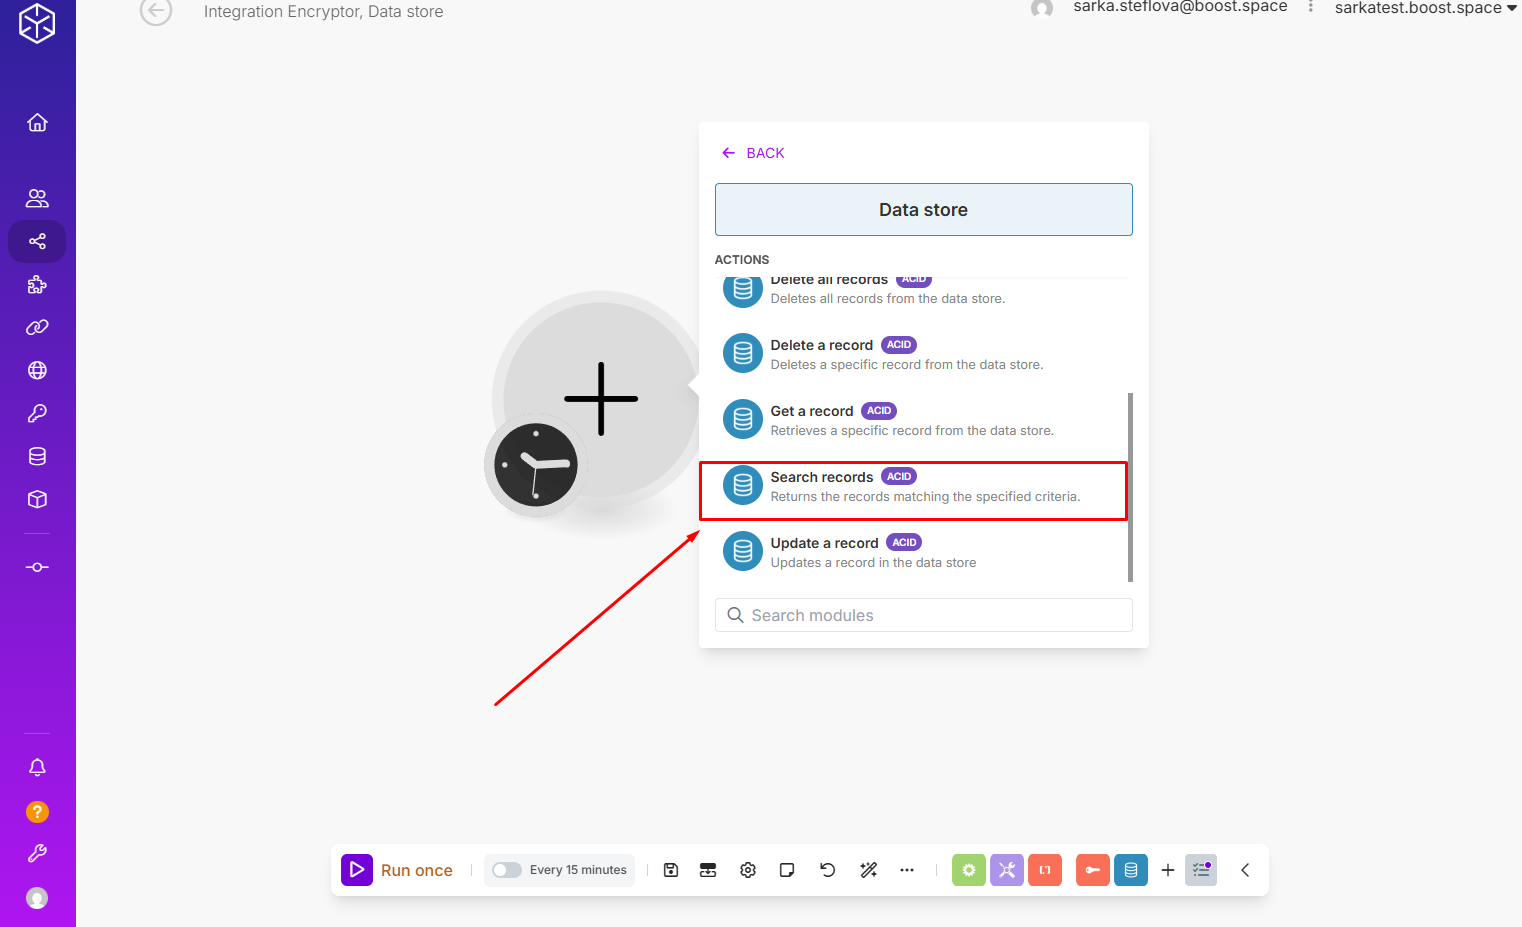
Task: Click the key icon in the sidebar
Action: [37, 413]
